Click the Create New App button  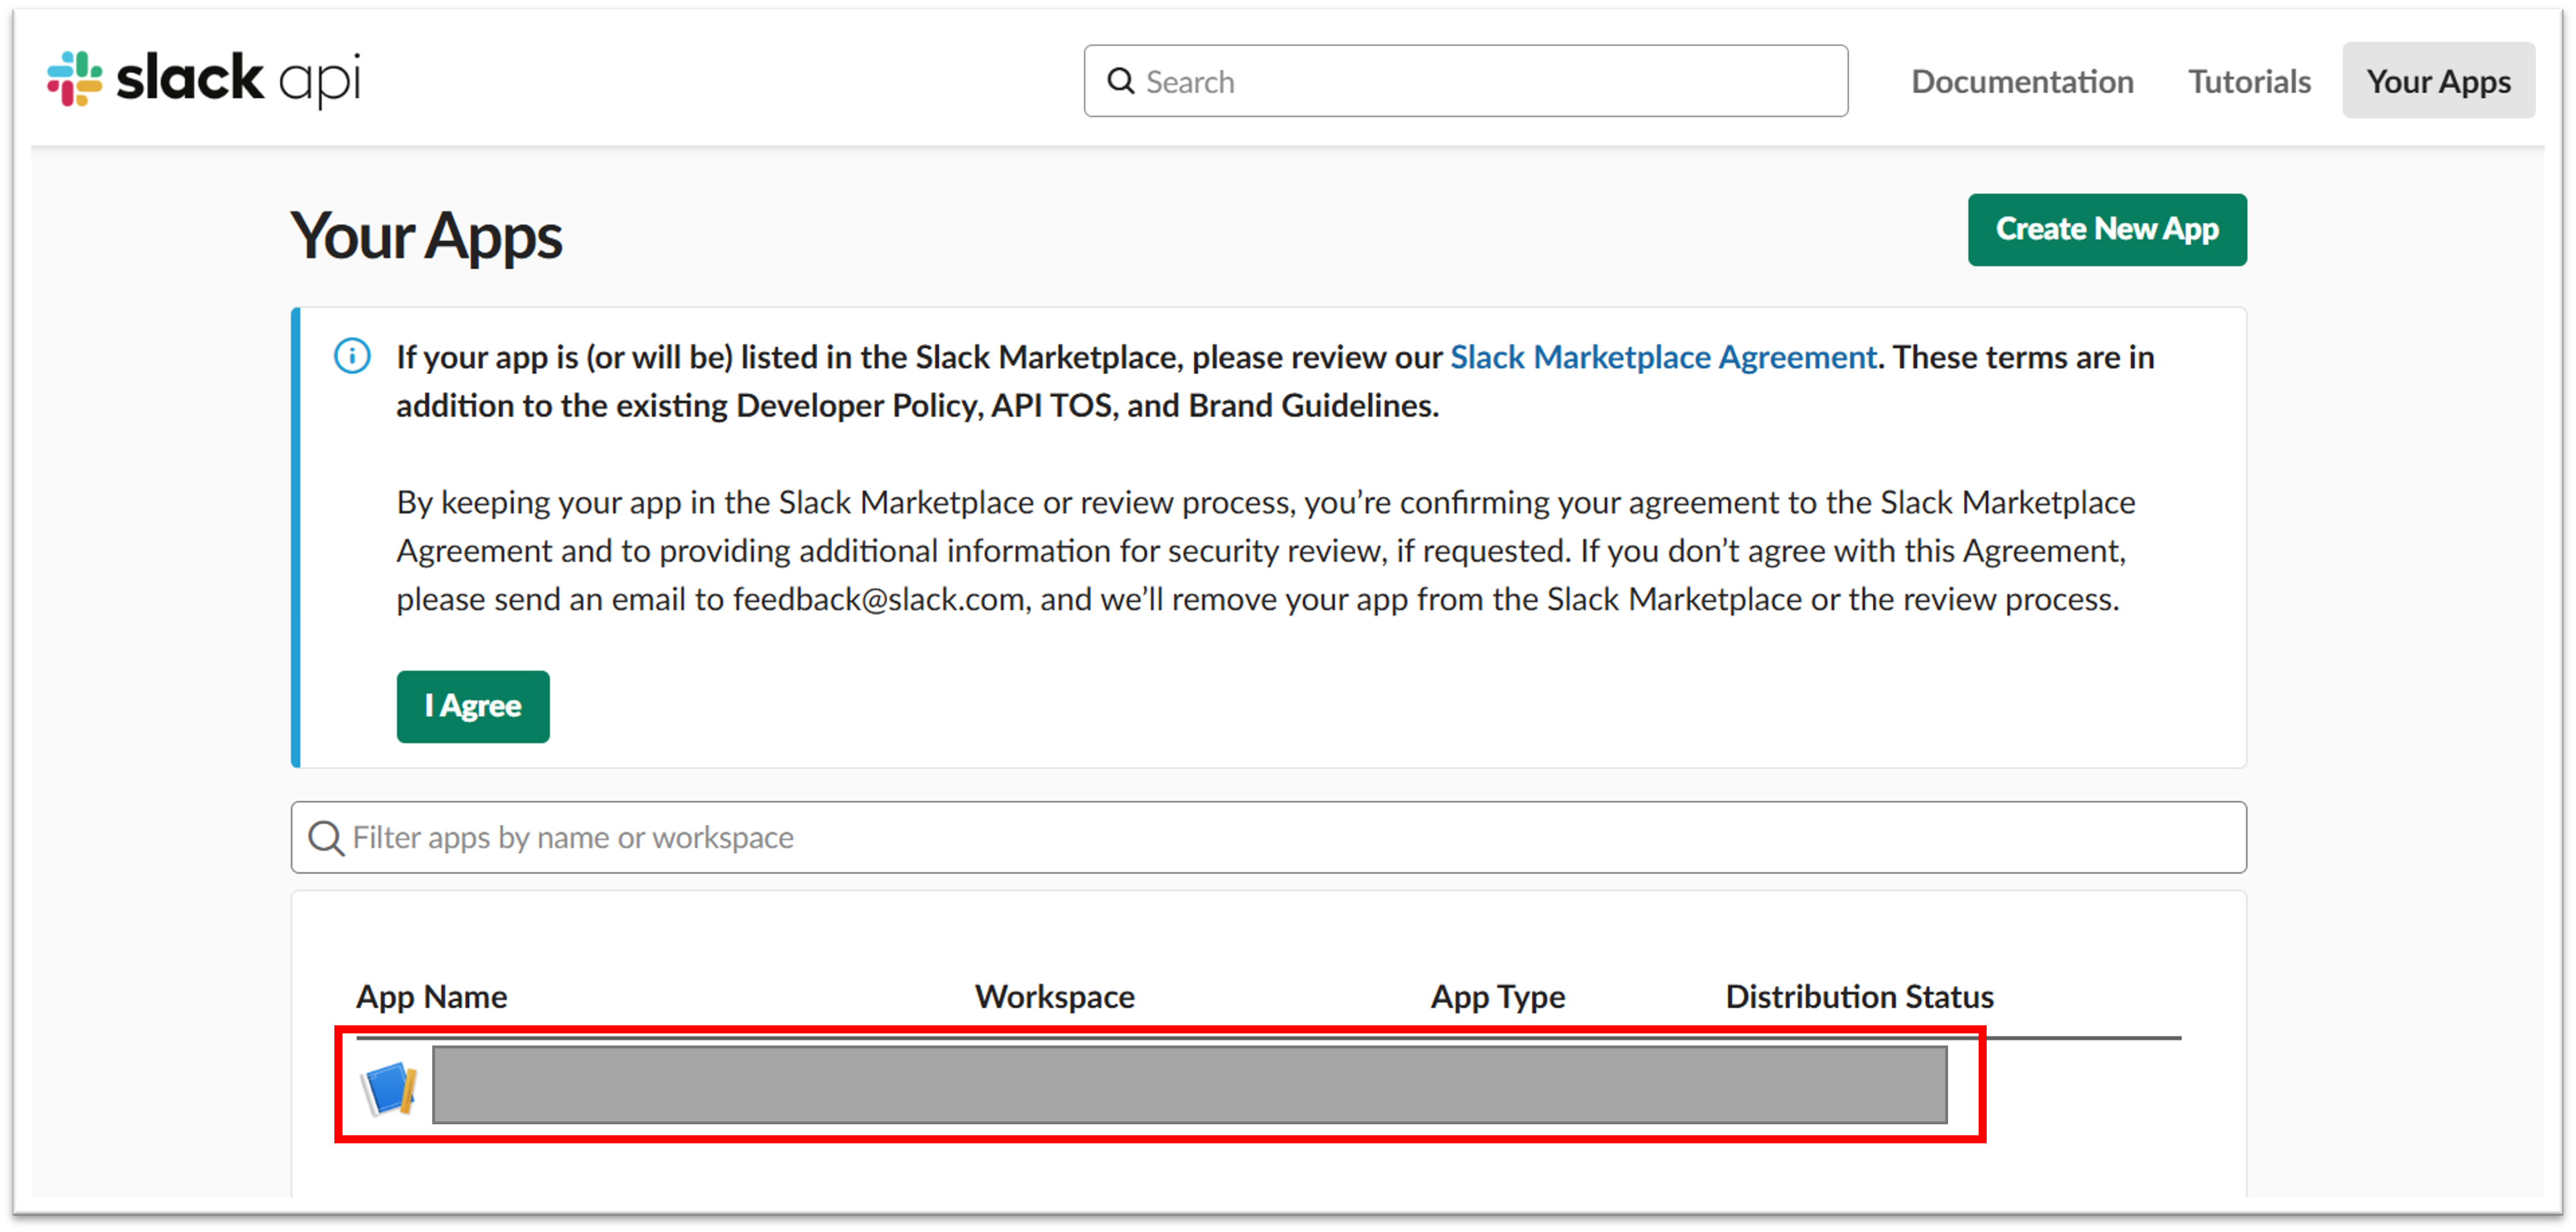click(2106, 230)
